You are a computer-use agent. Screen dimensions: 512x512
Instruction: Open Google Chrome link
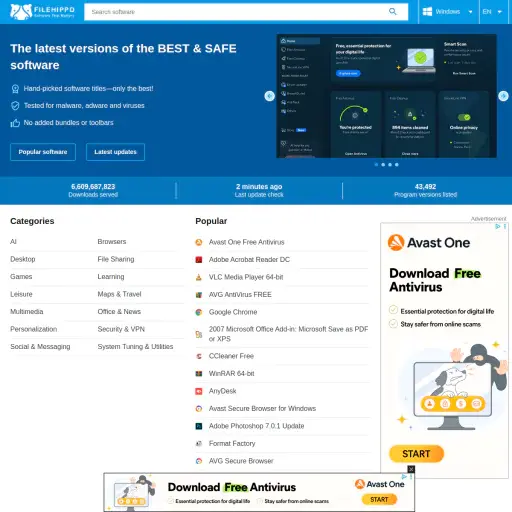pyautogui.click(x=233, y=312)
